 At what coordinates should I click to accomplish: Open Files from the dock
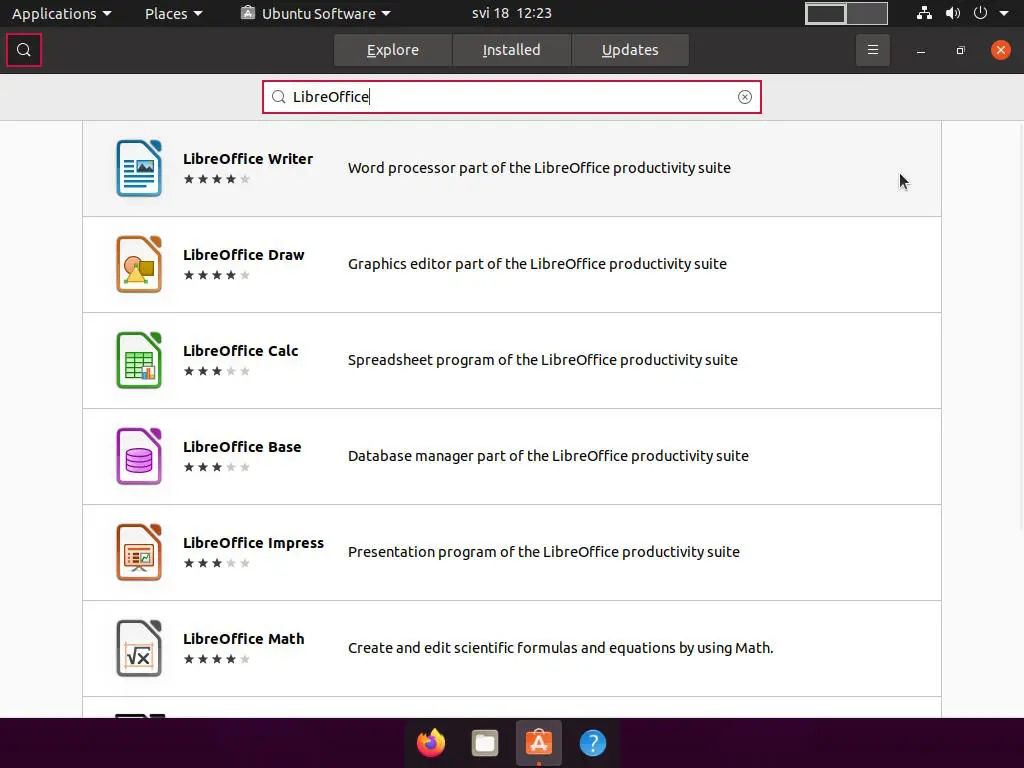coord(485,743)
